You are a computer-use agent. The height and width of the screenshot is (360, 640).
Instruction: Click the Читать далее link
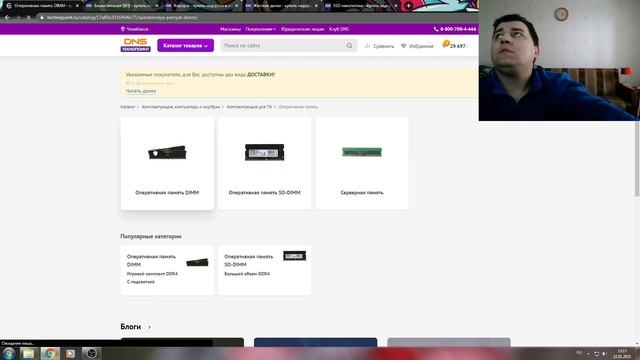click(x=141, y=91)
